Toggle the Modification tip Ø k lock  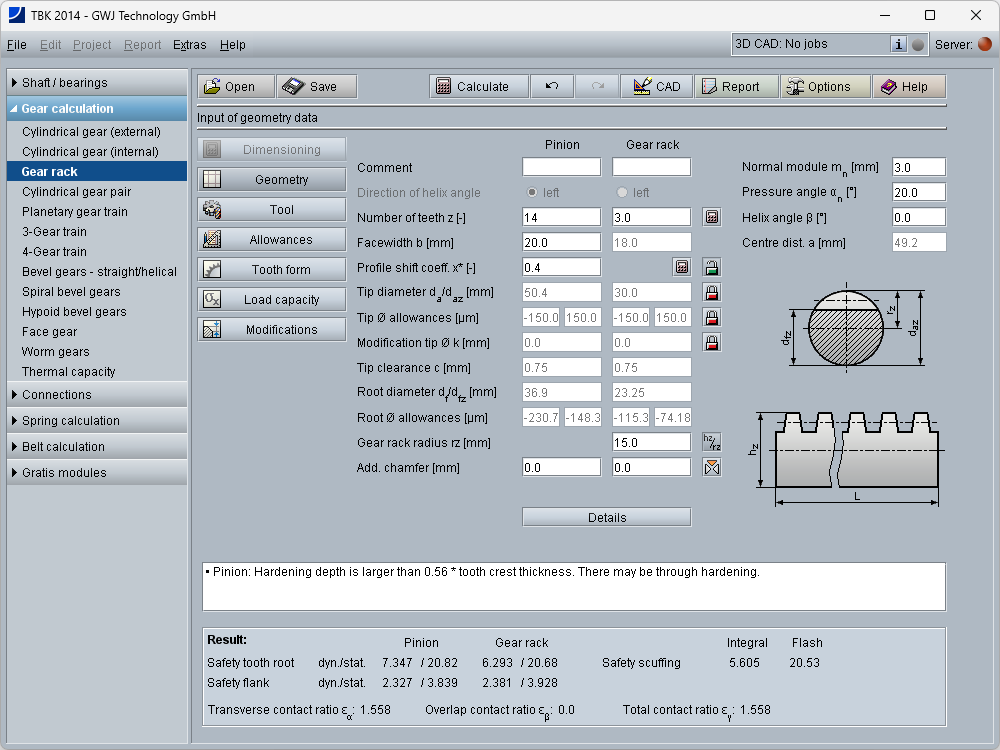click(711, 342)
